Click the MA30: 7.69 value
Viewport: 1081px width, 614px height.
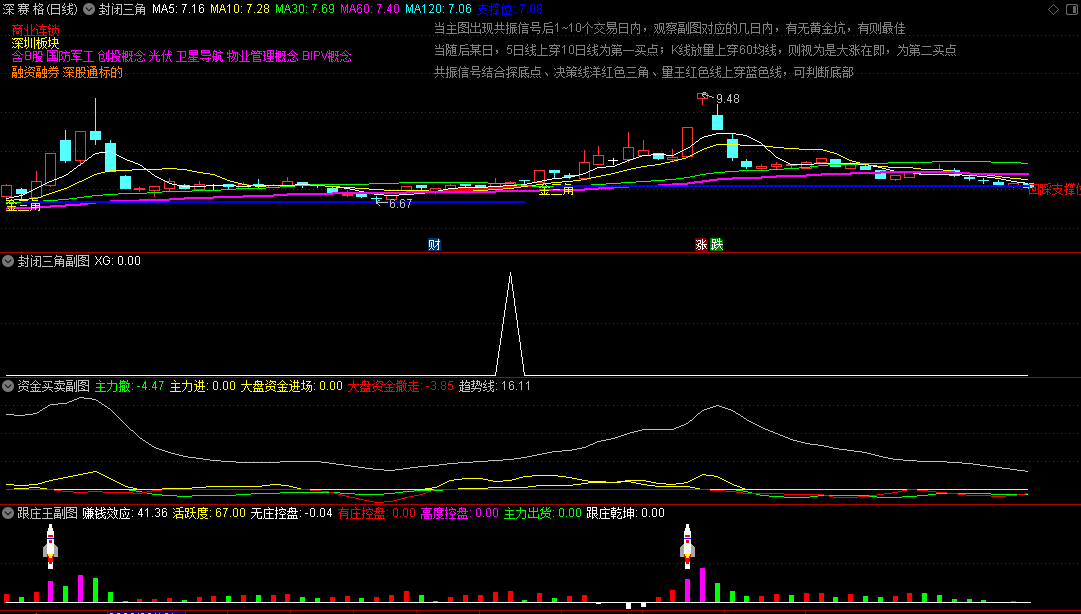305,9
